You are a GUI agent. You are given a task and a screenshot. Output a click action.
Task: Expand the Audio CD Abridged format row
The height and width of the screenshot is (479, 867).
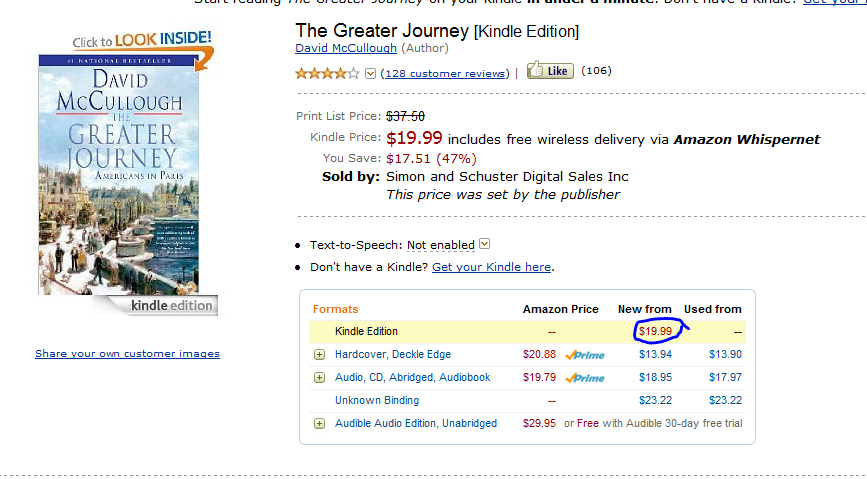click(x=320, y=378)
